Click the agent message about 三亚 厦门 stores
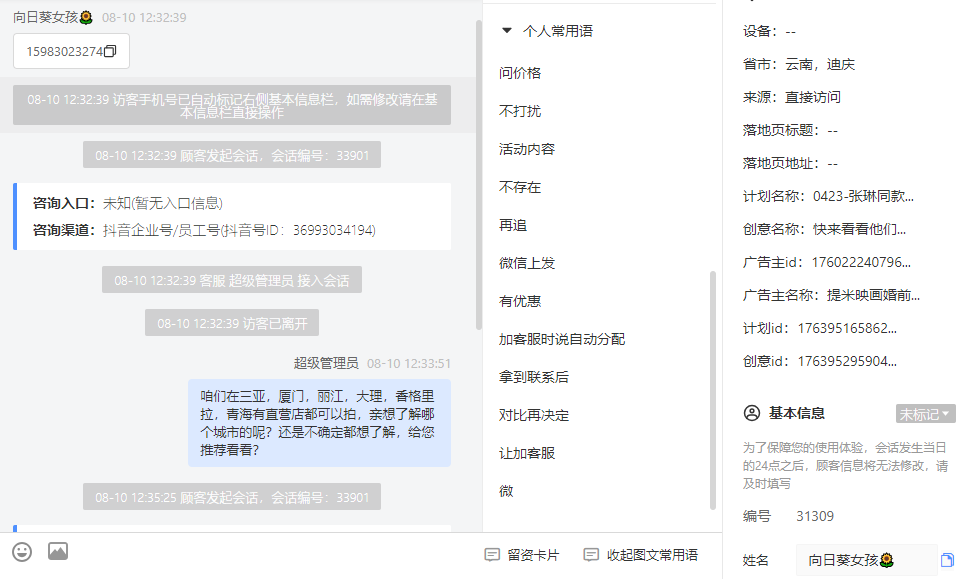Viewport: 968px width, 579px height. [x=319, y=423]
